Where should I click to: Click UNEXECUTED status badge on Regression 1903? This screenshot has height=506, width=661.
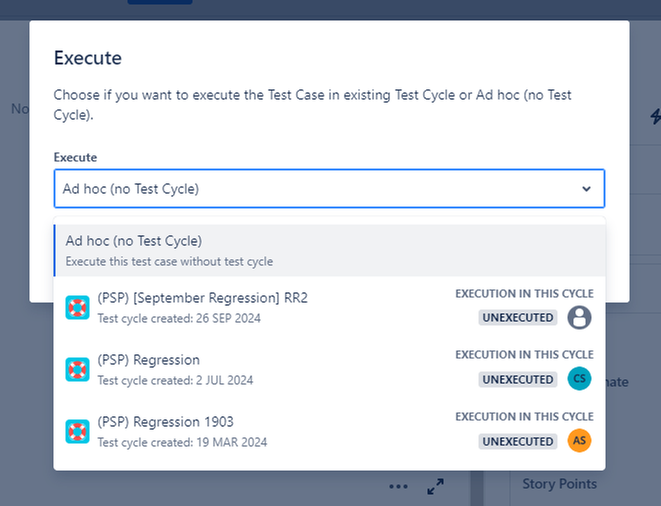tap(517, 441)
